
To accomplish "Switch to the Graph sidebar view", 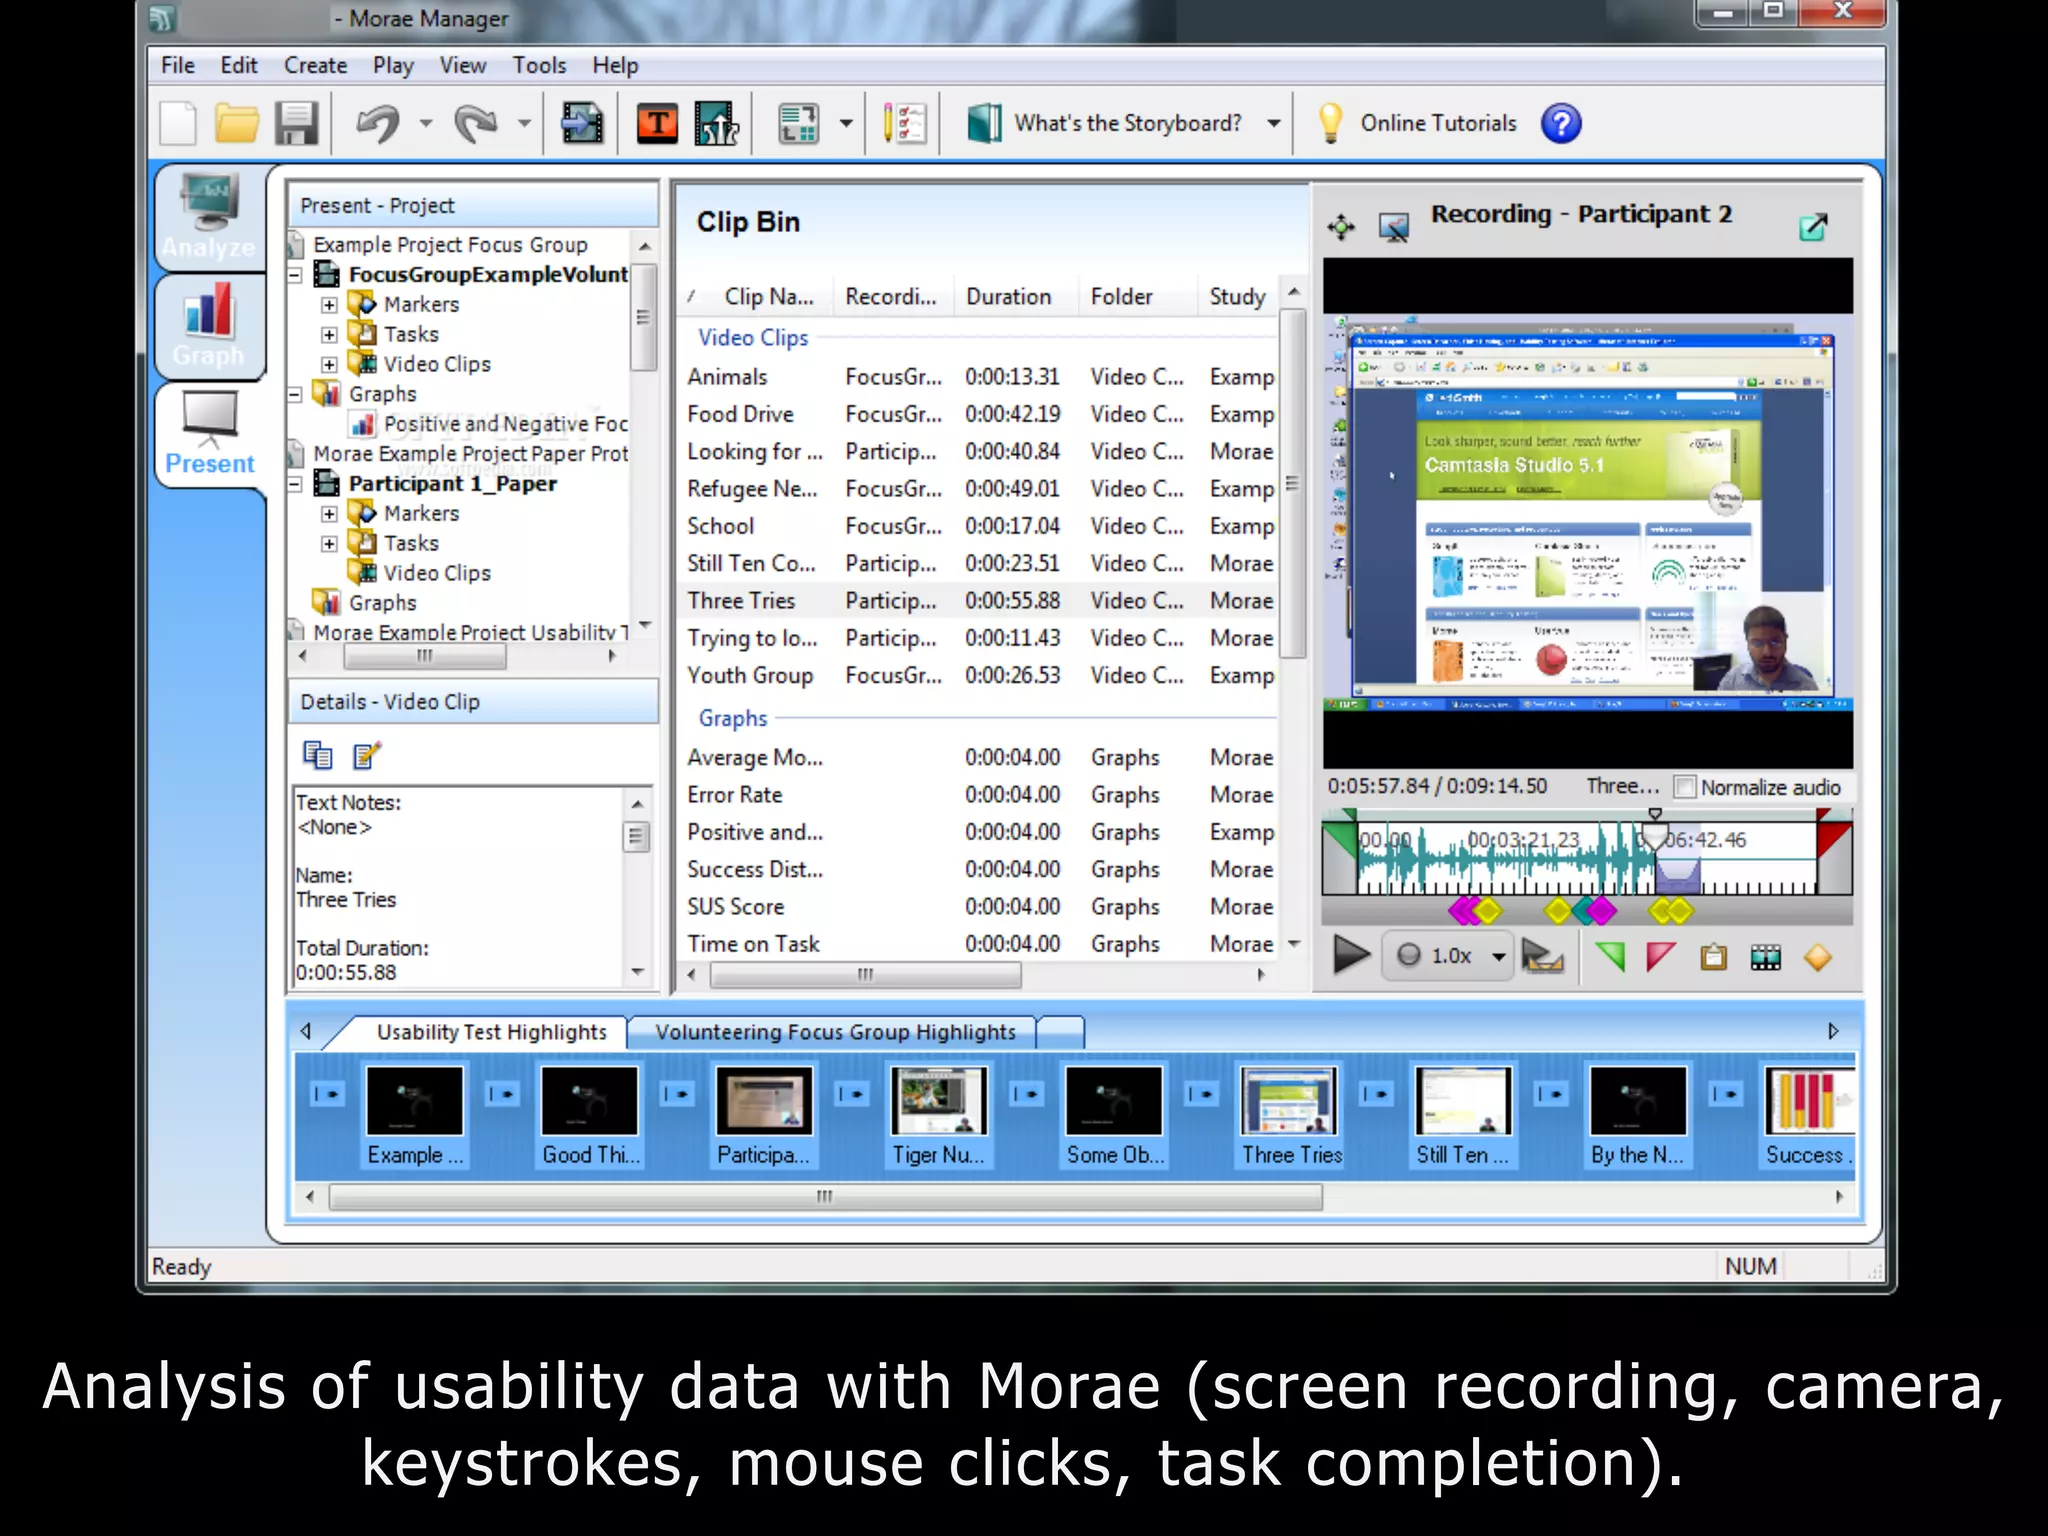I will (209, 327).
